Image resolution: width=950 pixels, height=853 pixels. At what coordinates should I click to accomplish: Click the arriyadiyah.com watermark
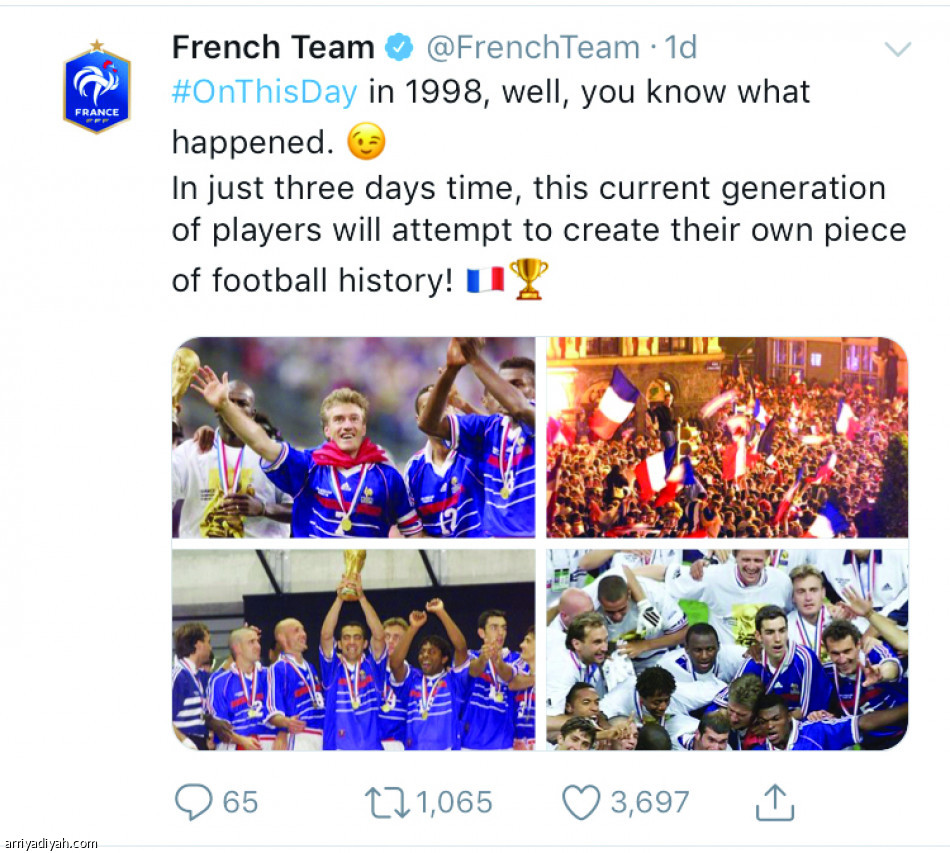point(50,844)
